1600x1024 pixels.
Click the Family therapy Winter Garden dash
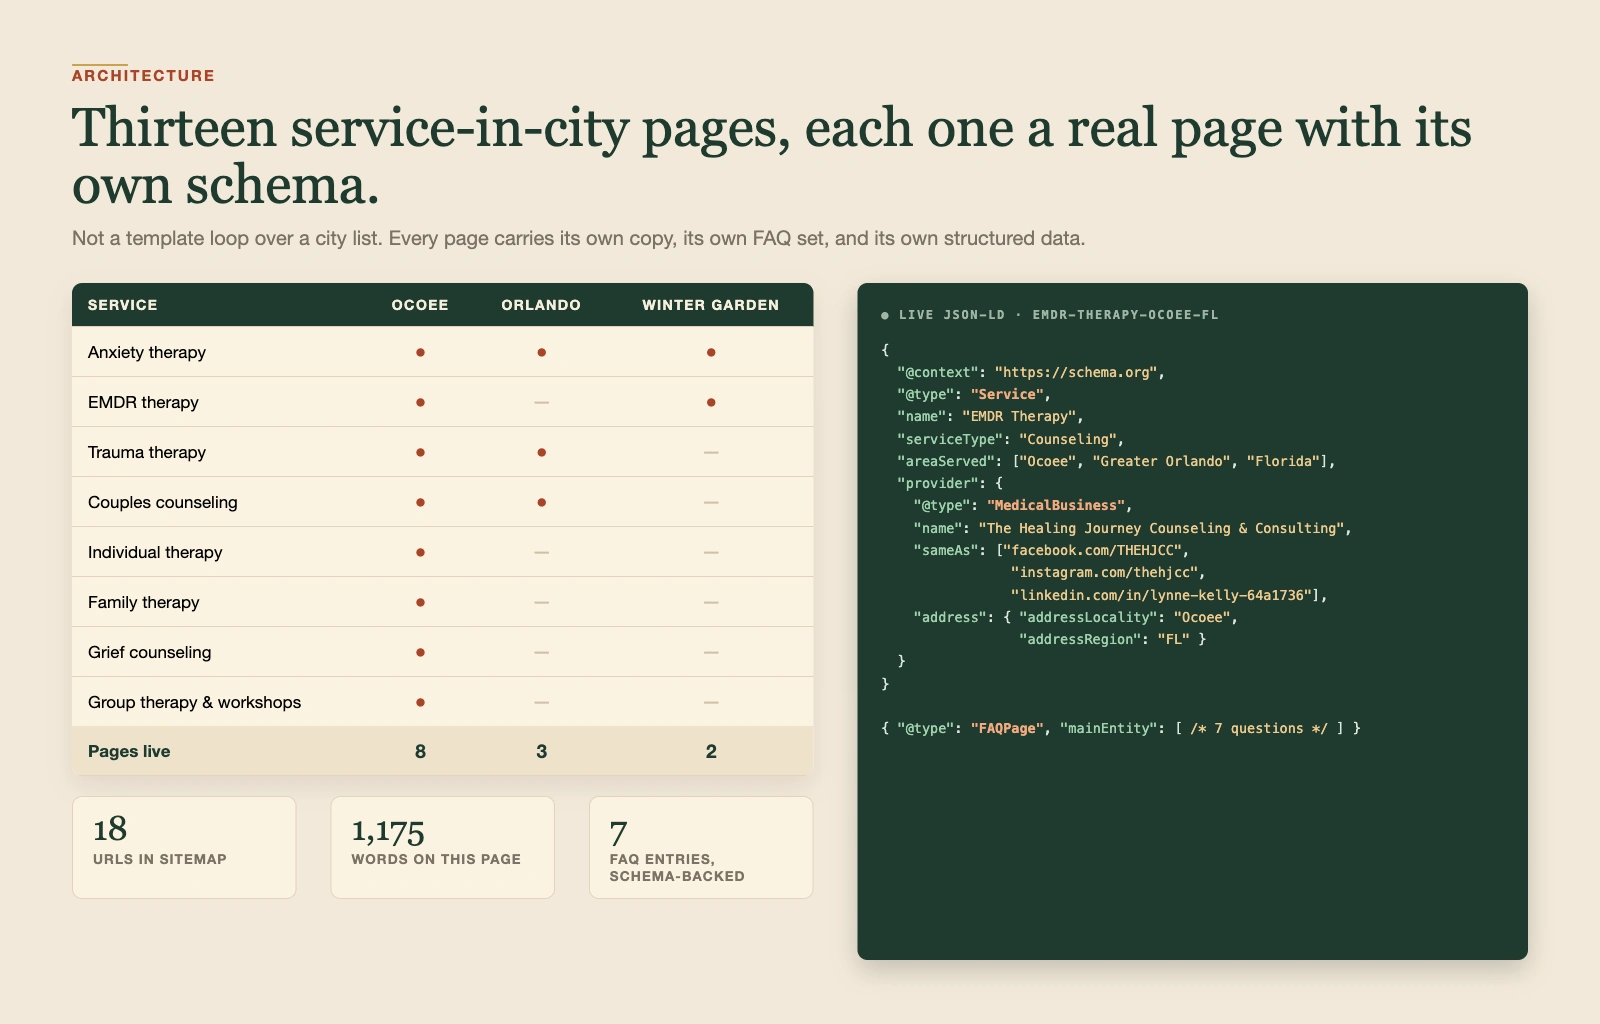point(711,602)
